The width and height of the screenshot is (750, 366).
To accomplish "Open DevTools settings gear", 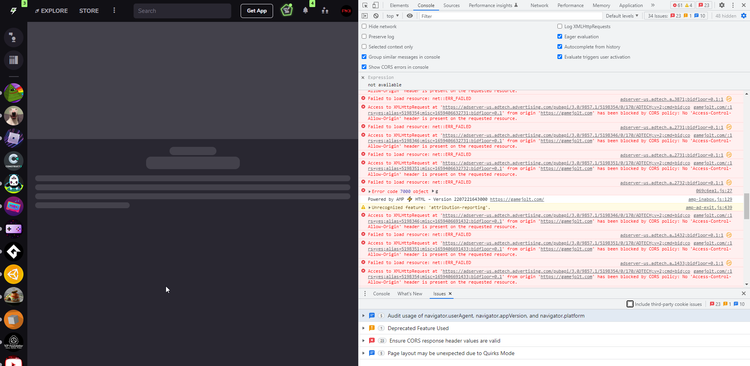I will click(x=722, y=5).
